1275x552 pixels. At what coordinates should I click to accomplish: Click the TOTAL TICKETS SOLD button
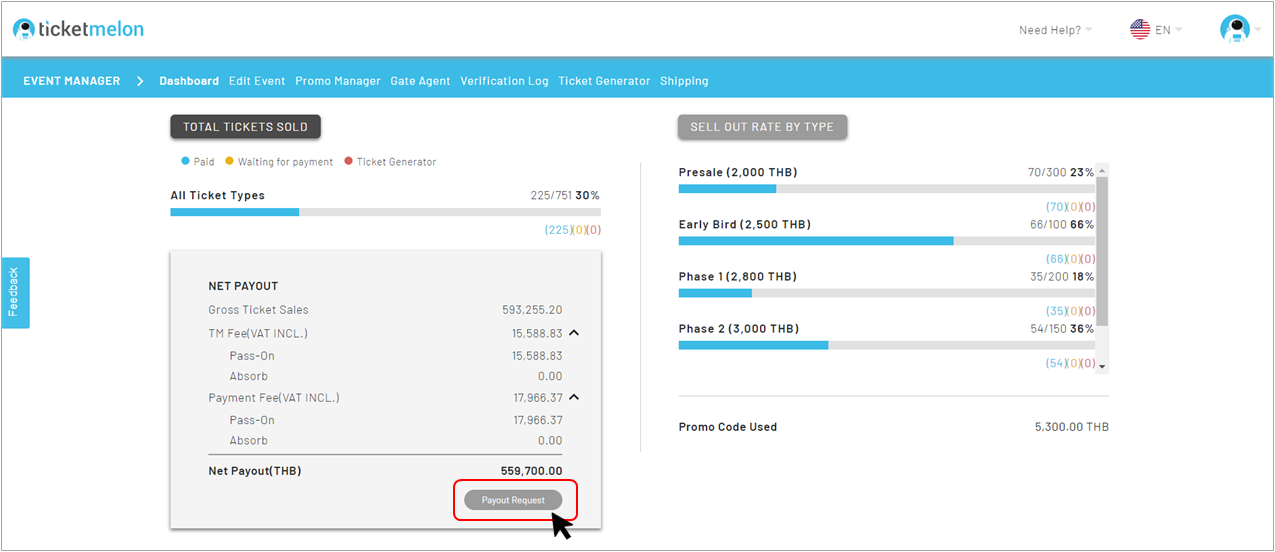(x=245, y=127)
